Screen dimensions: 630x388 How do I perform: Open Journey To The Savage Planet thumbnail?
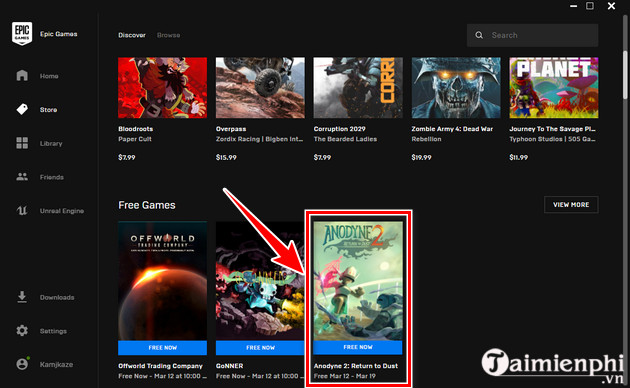pyautogui.click(x=554, y=88)
